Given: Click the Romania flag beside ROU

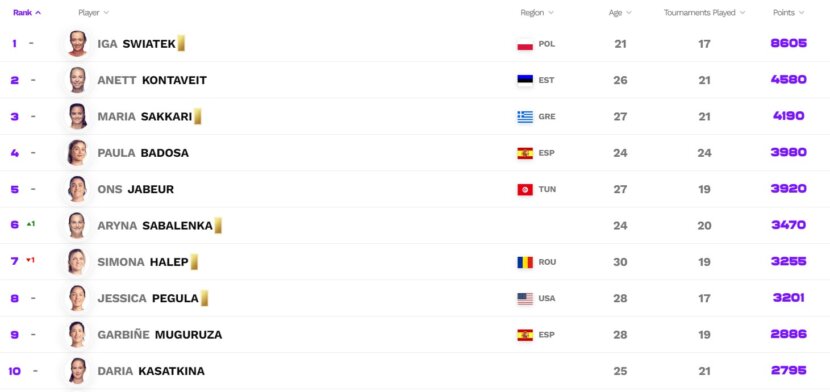Looking at the screenshot, I should (x=525, y=262).
